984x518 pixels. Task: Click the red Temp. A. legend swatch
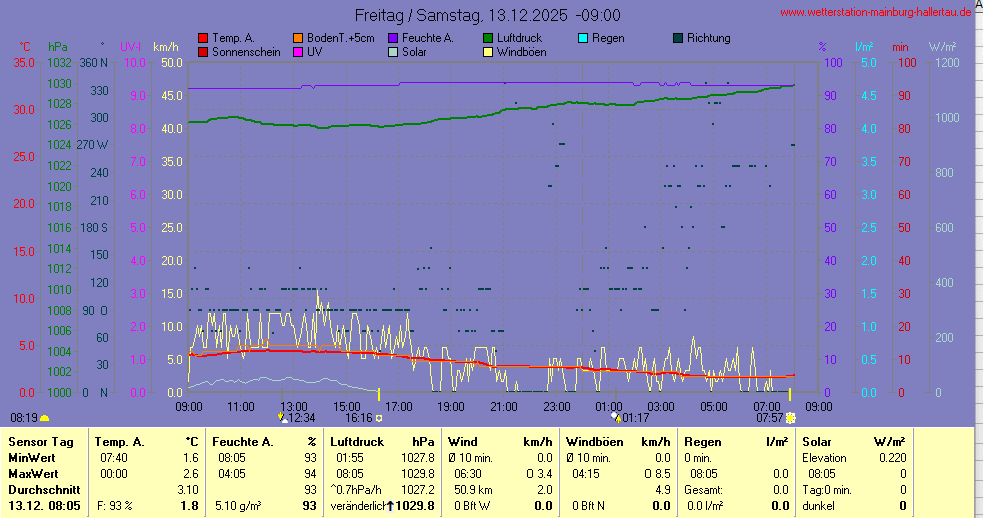pyautogui.click(x=203, y=38)
